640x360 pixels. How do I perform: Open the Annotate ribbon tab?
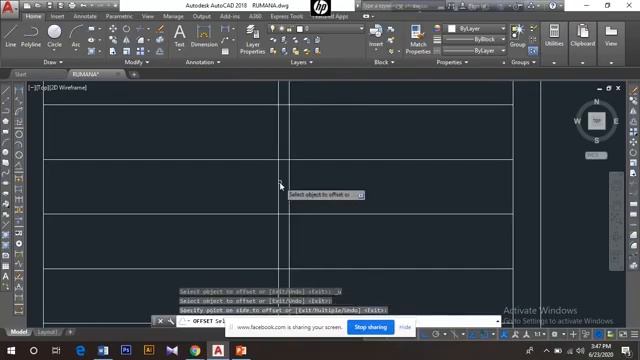click(85, 16)
